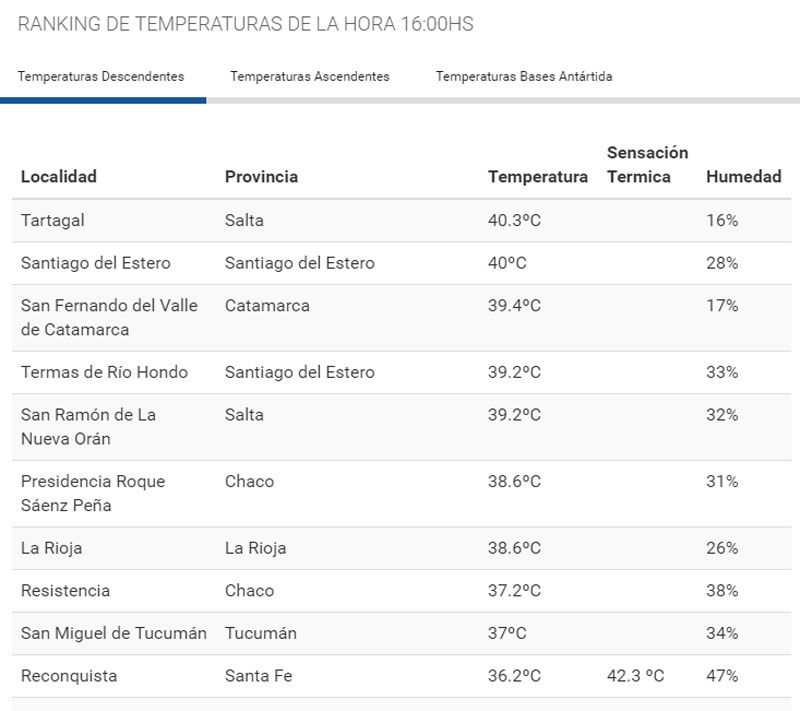Click the Termas de Río Hondo row
This screenshot has height=711, width=800.
(104, 372)
